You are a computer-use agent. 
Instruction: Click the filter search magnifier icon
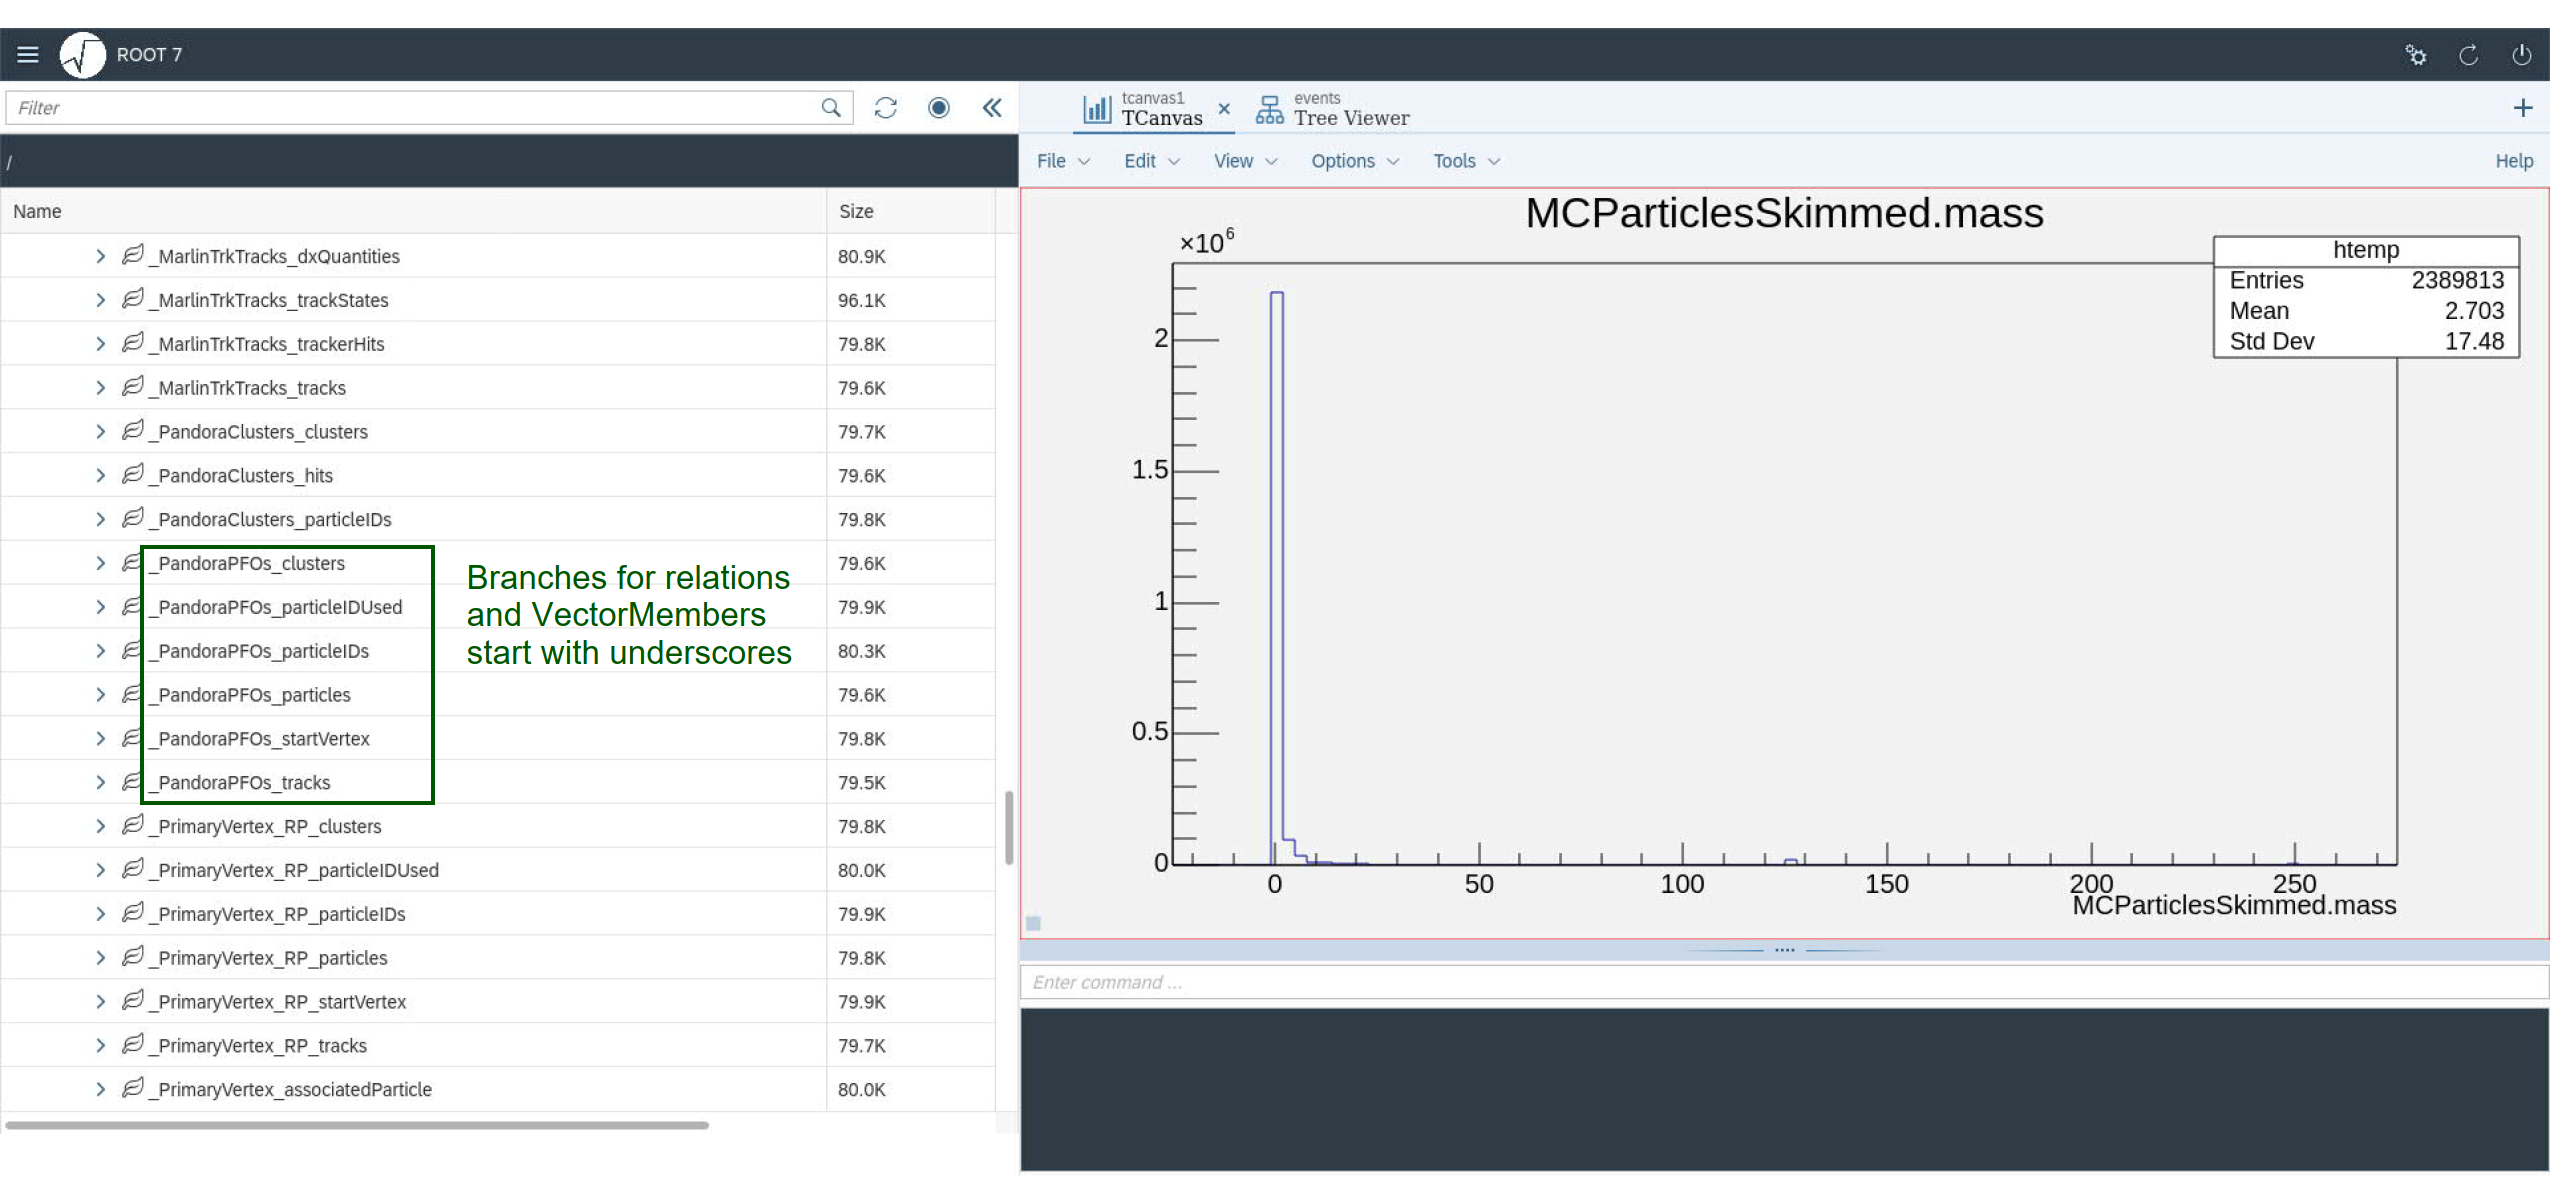point(830,108)
